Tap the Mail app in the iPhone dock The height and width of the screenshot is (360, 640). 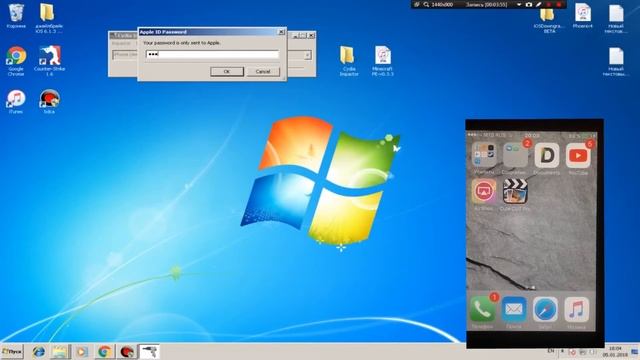pos(514,309)
